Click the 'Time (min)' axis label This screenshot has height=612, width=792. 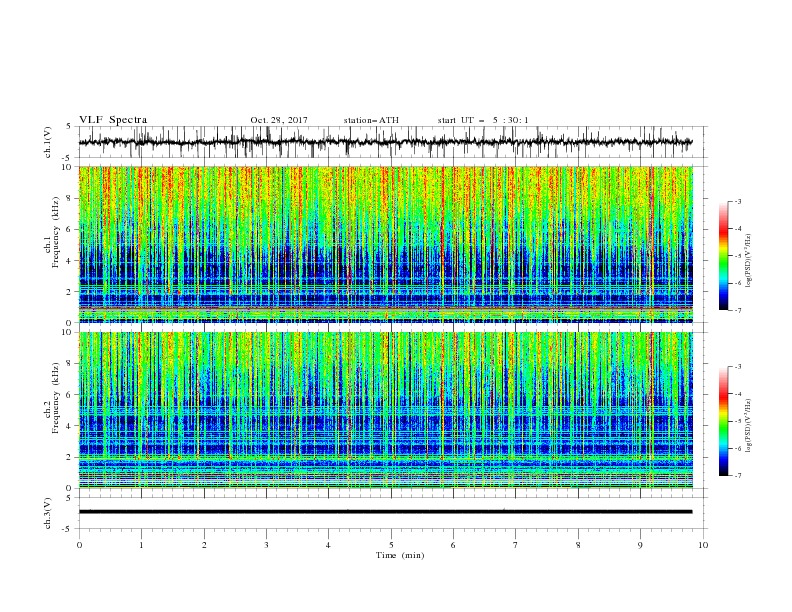(x=400, y=555)
